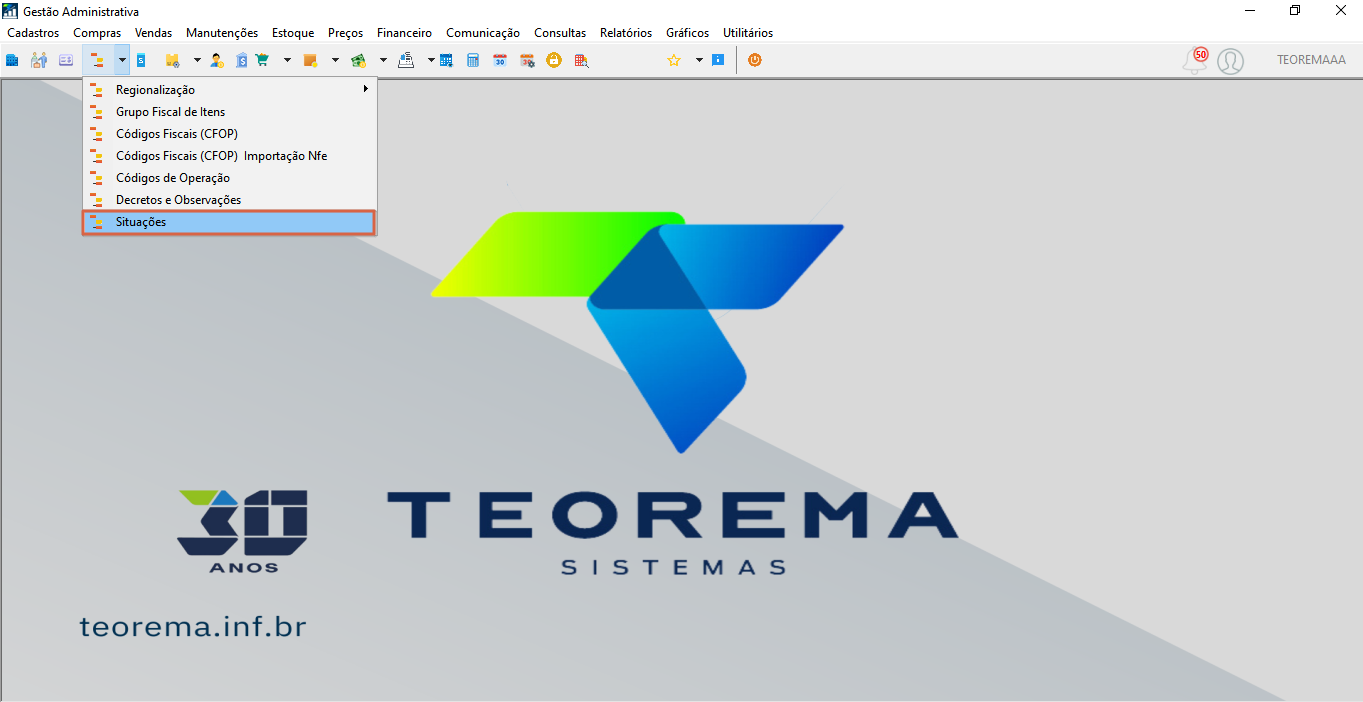The width and height of the screenshot is (1363, 702).
Task: Open the Gráficos menu
Action: (688, 33)
